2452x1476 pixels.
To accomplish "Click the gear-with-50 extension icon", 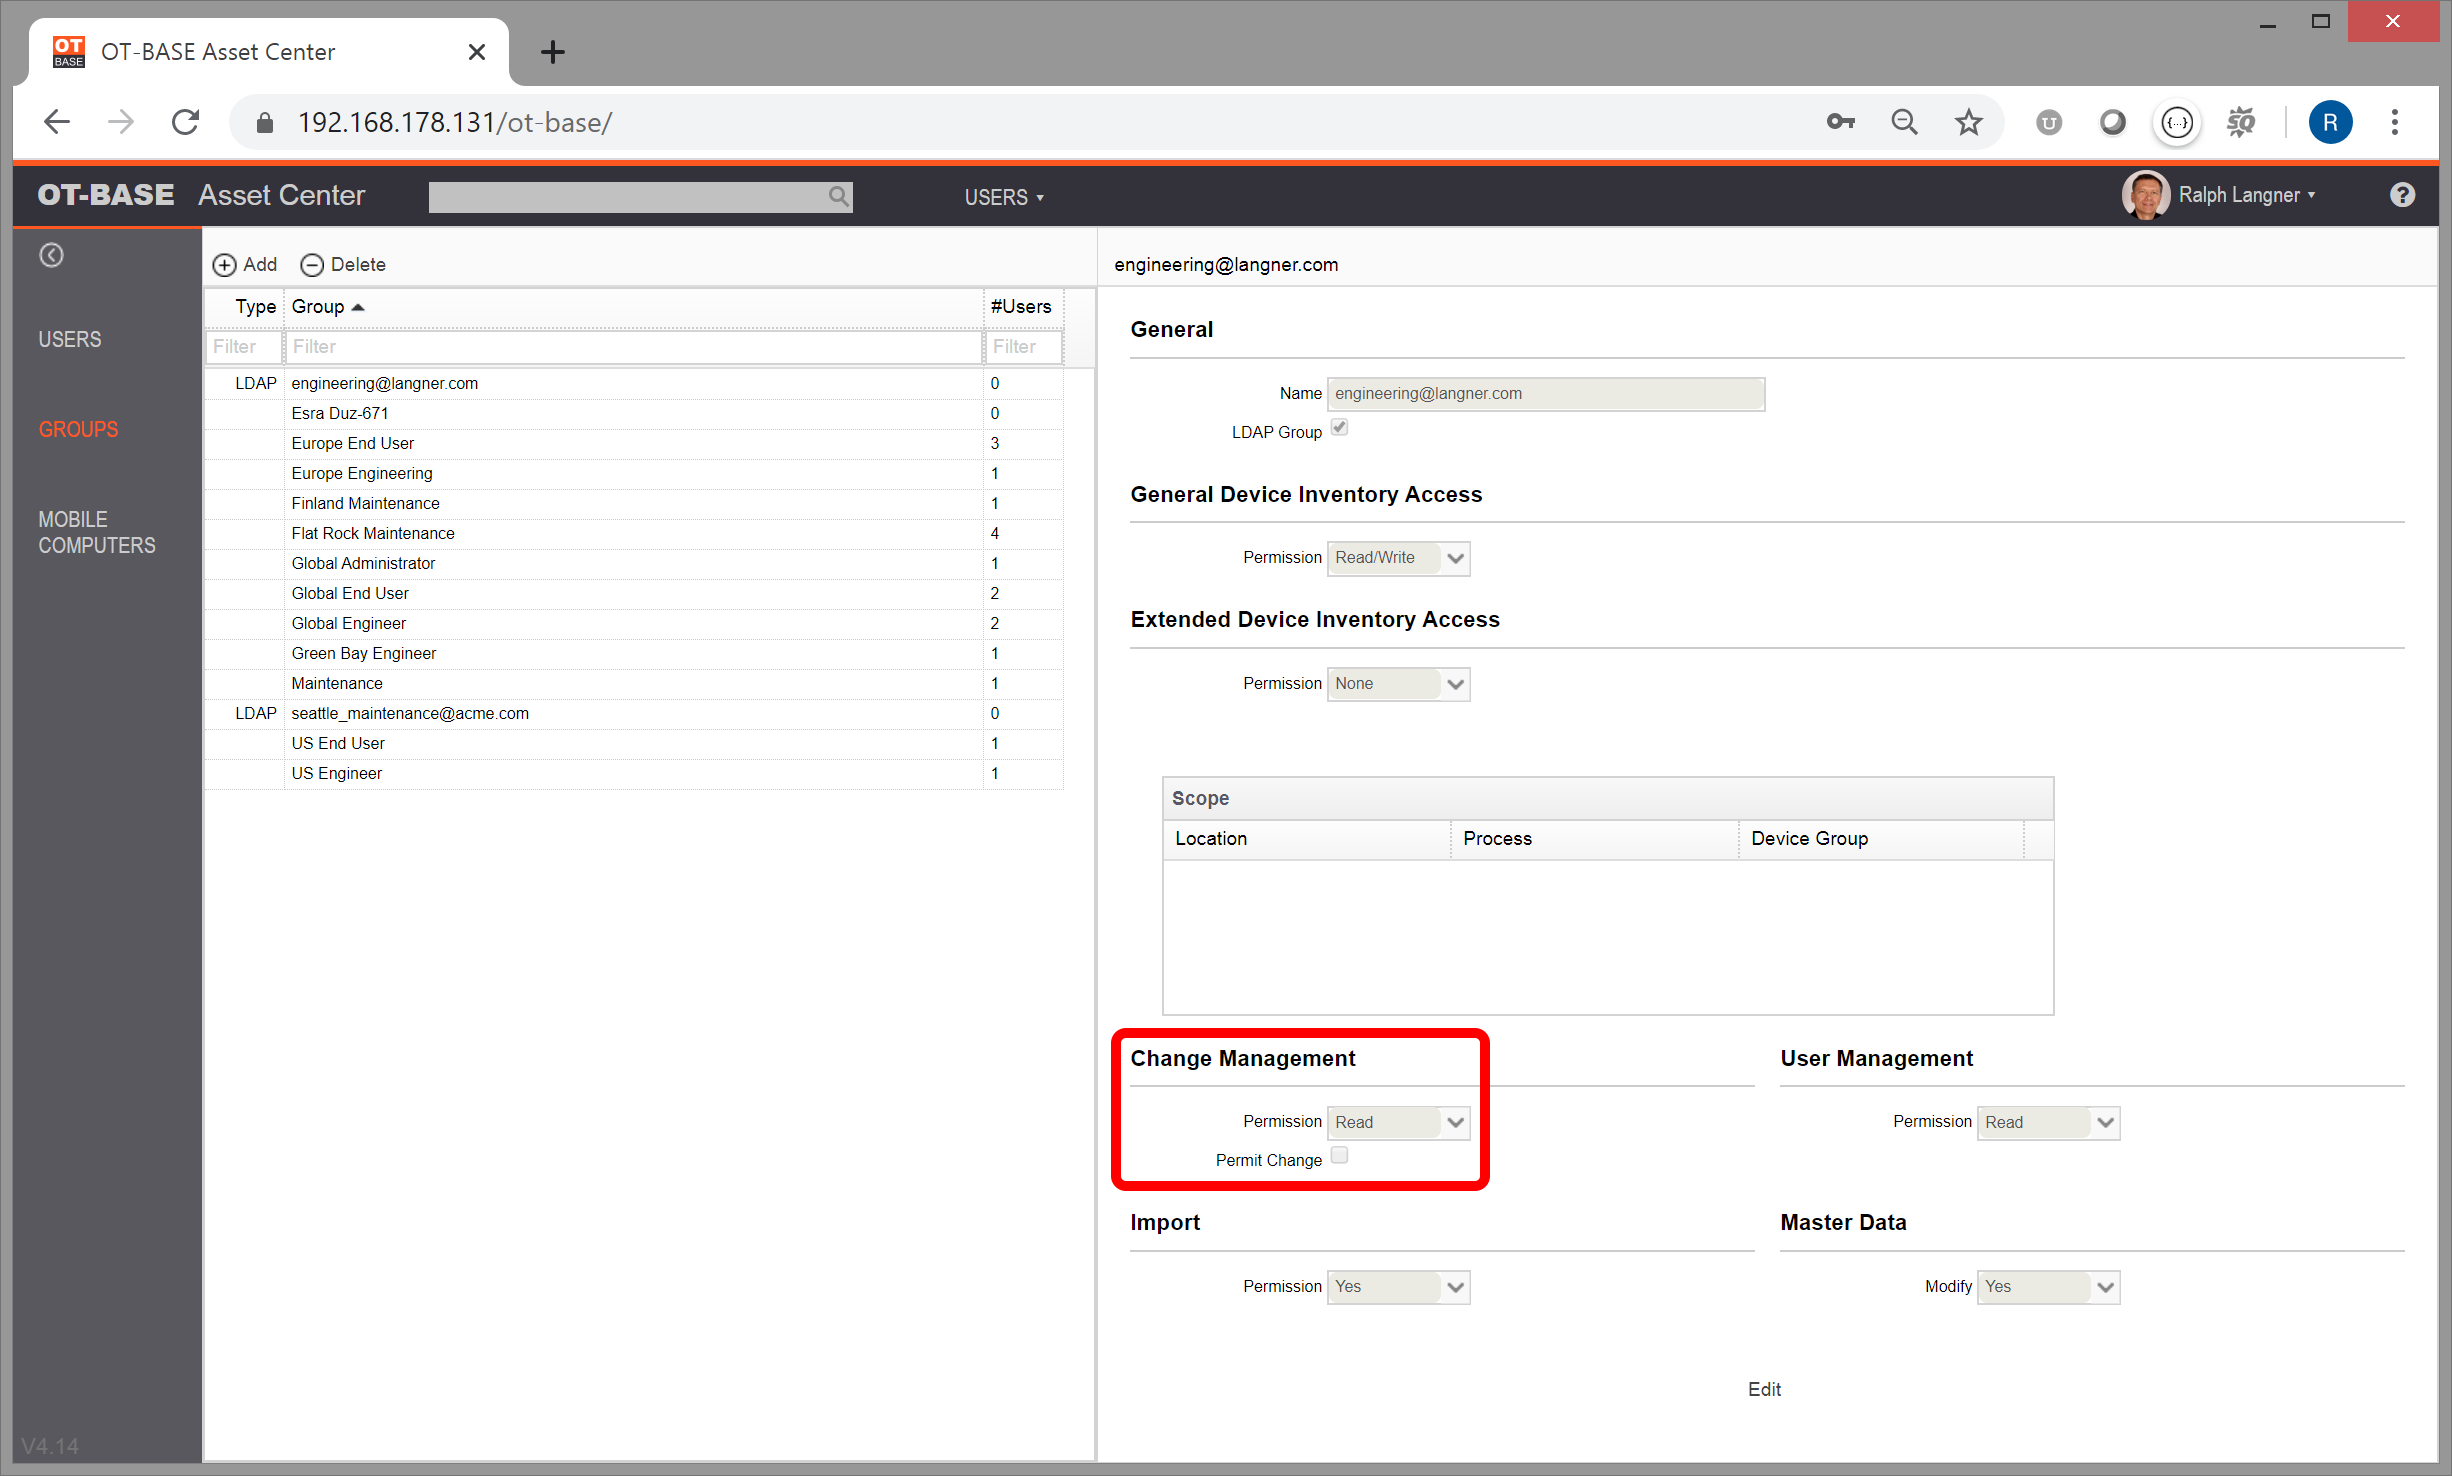I will tap(2241, 122).
